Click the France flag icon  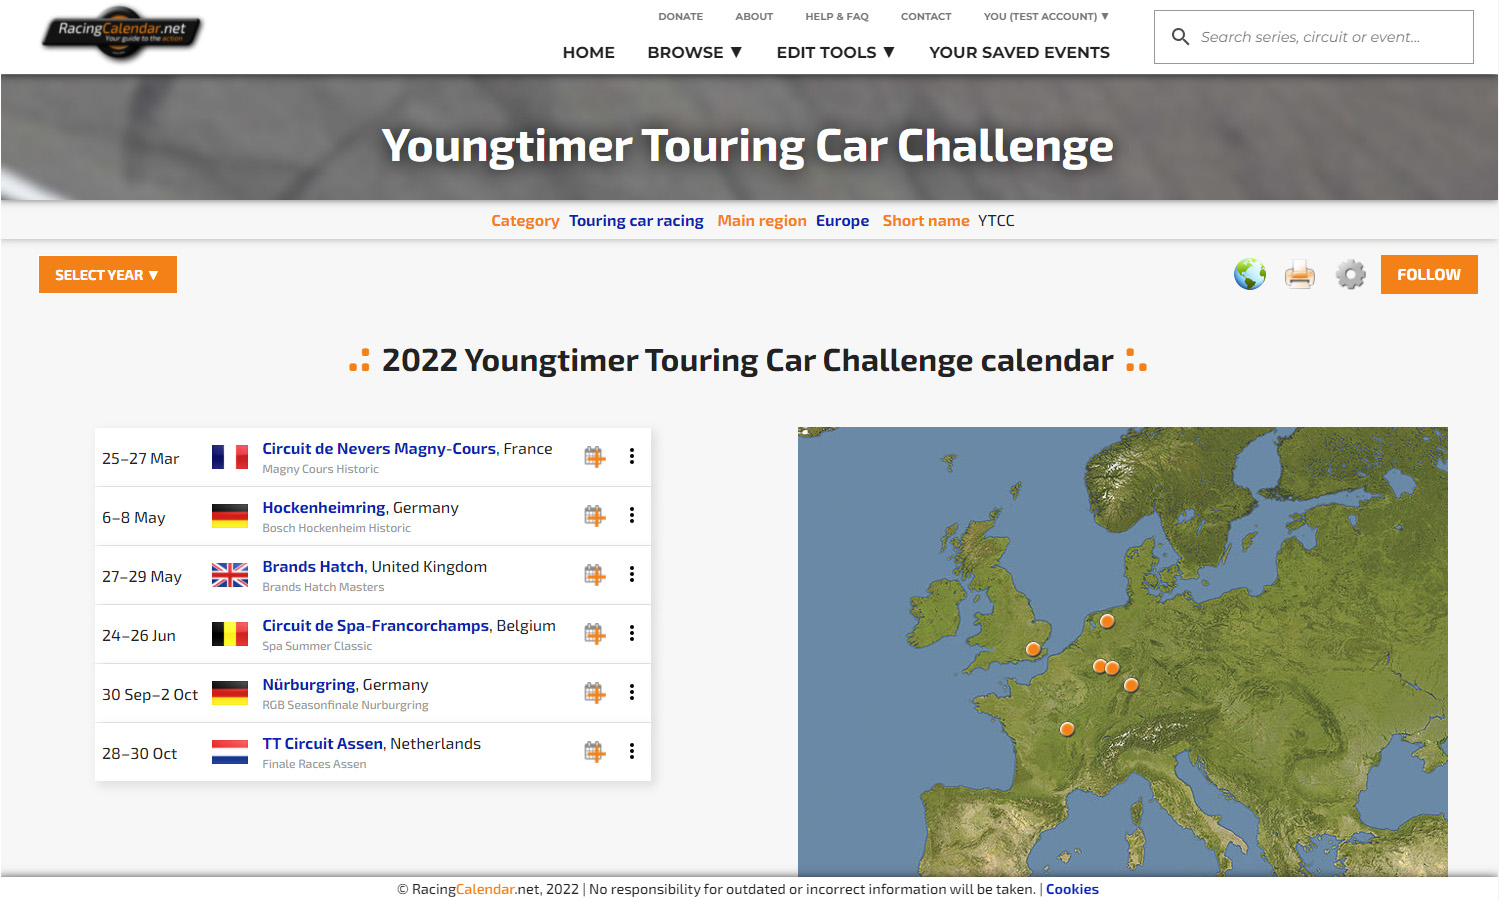(x=230, y=457)
